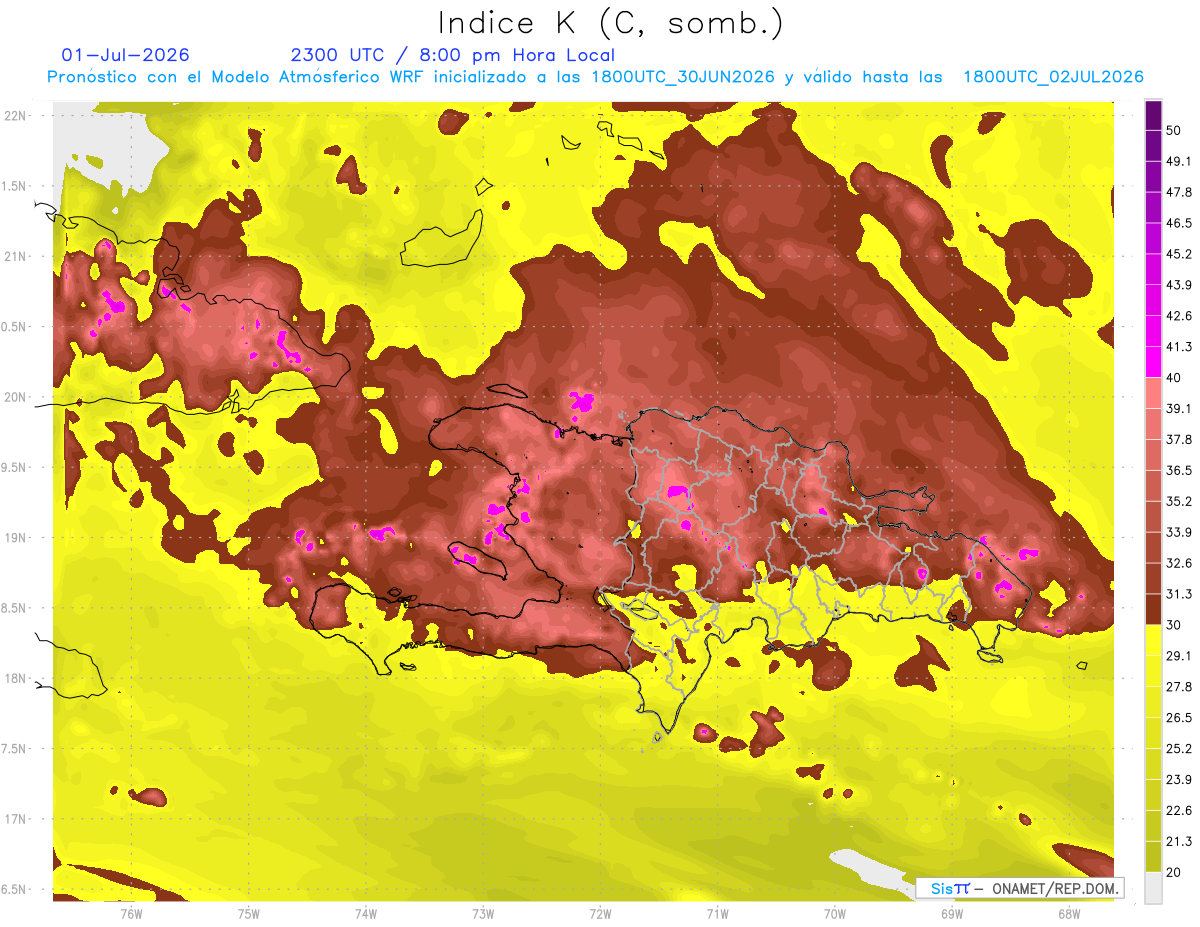Click the legend value '31.3'
Screen dimensions: 1200x927
(x=1177, y=594)
